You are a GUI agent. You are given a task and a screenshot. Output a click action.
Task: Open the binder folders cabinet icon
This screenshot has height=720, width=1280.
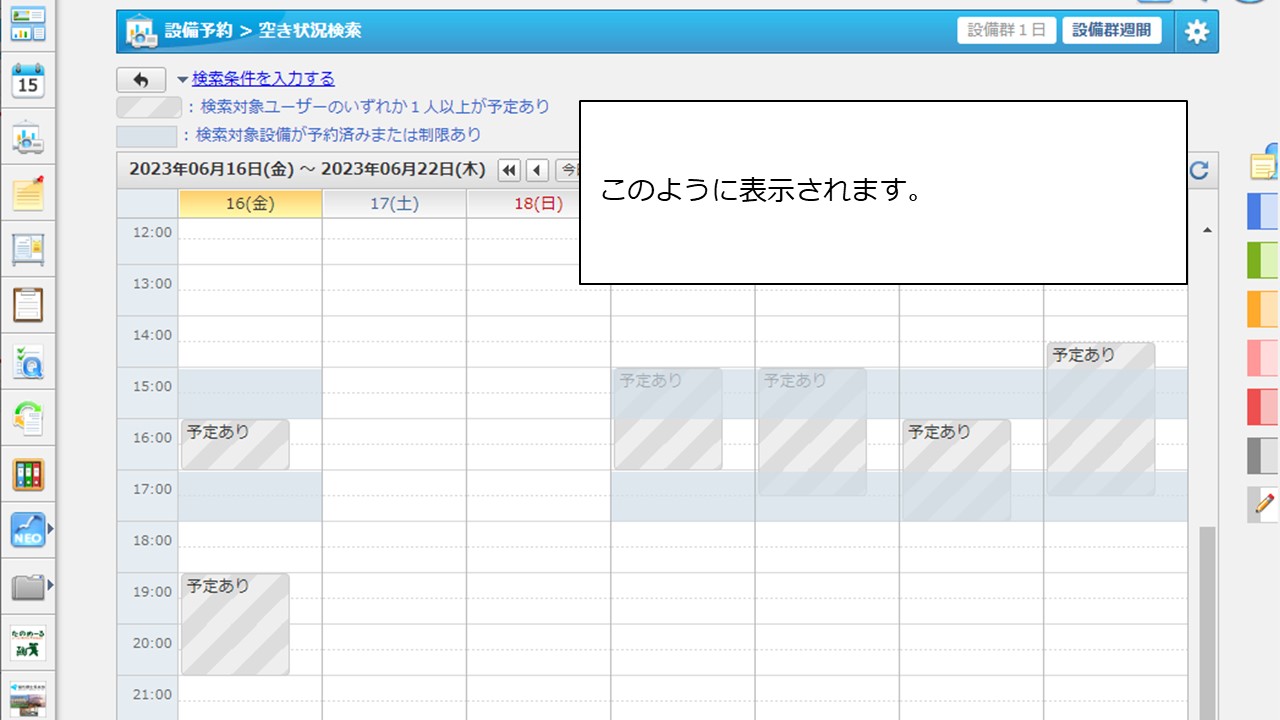point(28,474)
